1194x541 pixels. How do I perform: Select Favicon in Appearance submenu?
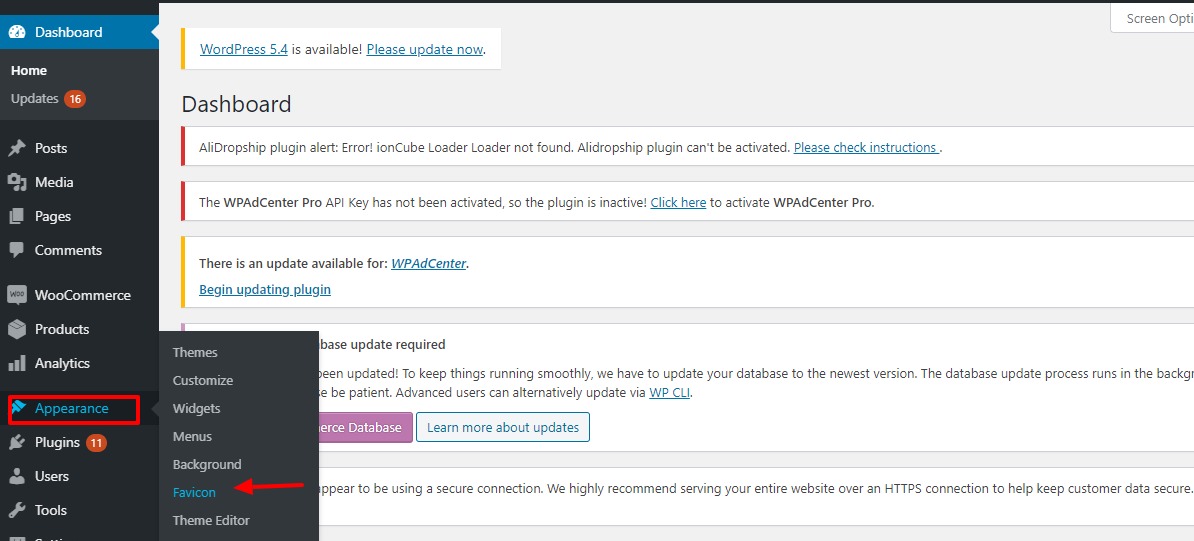click(x=194, y=492)
